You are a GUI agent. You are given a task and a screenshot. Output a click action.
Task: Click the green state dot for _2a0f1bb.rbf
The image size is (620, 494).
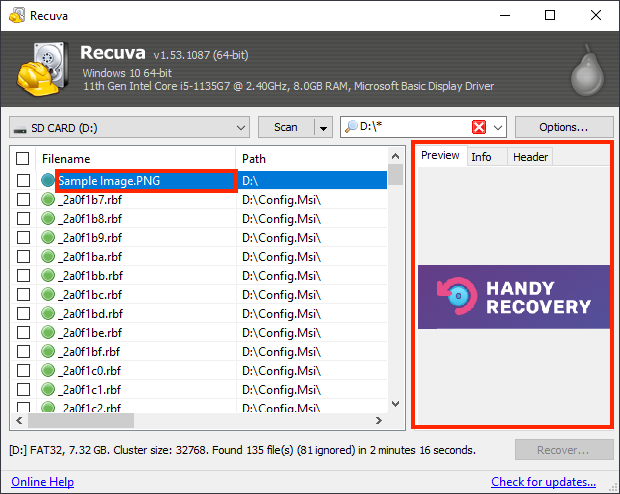click(x=48, y=275)
